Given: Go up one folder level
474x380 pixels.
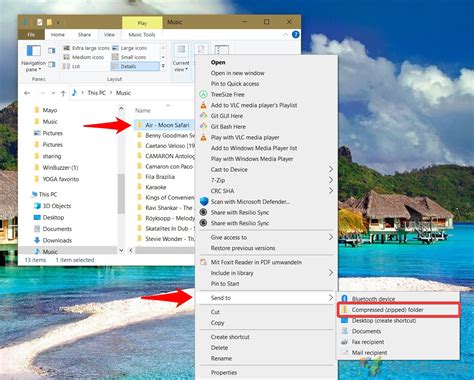Looking at the screenshot, I should click(x=63, y=93).
